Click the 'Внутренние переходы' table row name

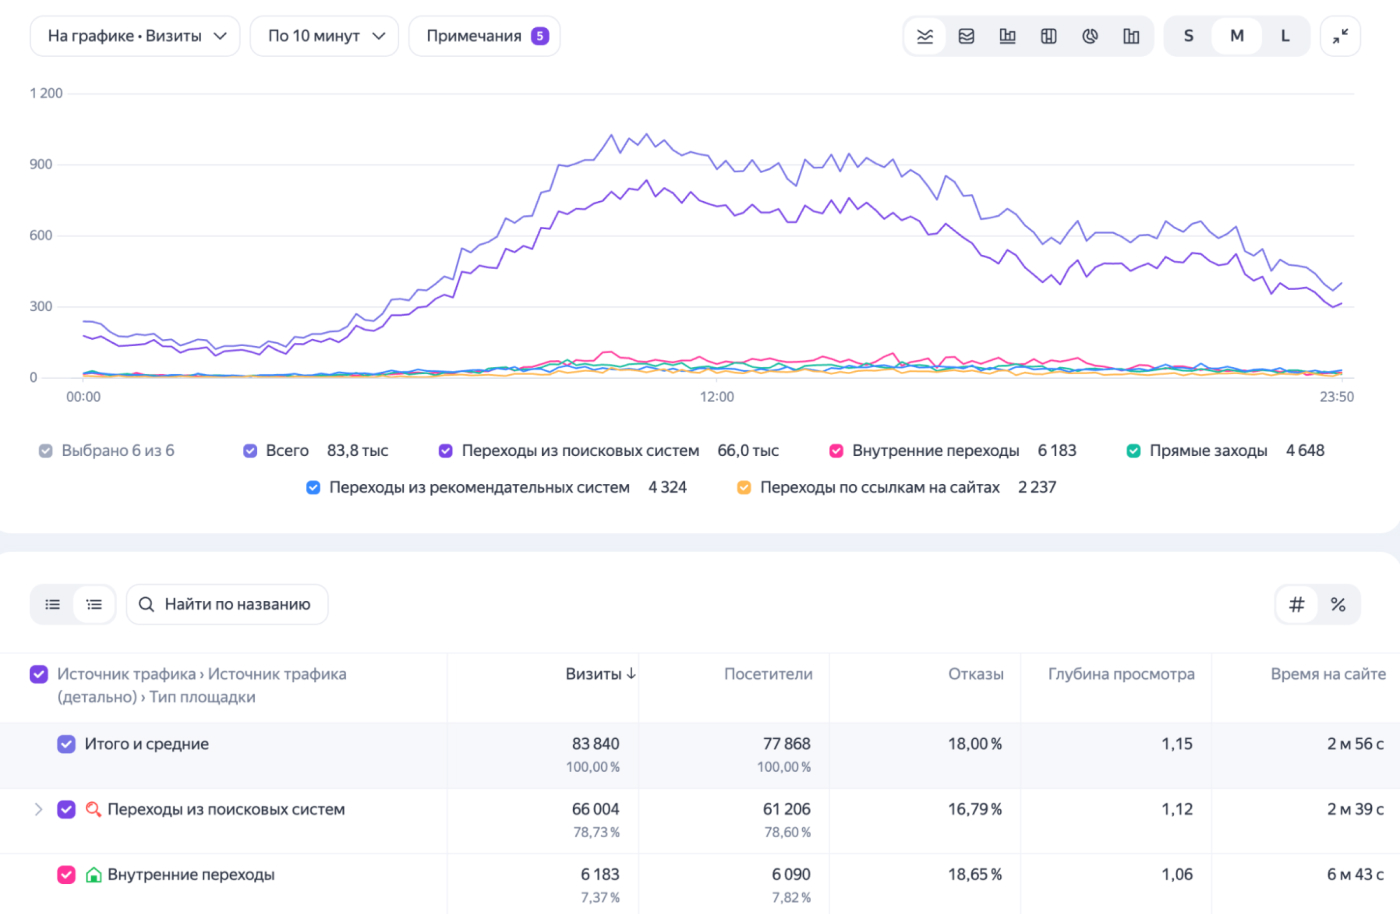click(191, 875)
